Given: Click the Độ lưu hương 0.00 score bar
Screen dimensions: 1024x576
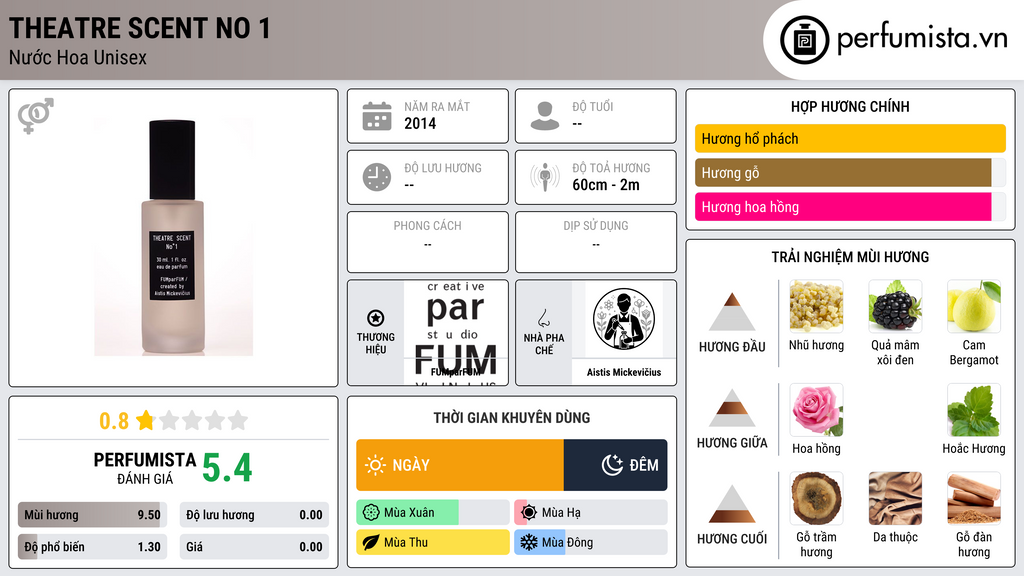Looking at the screenshot, I should click(x=254, y=515).
